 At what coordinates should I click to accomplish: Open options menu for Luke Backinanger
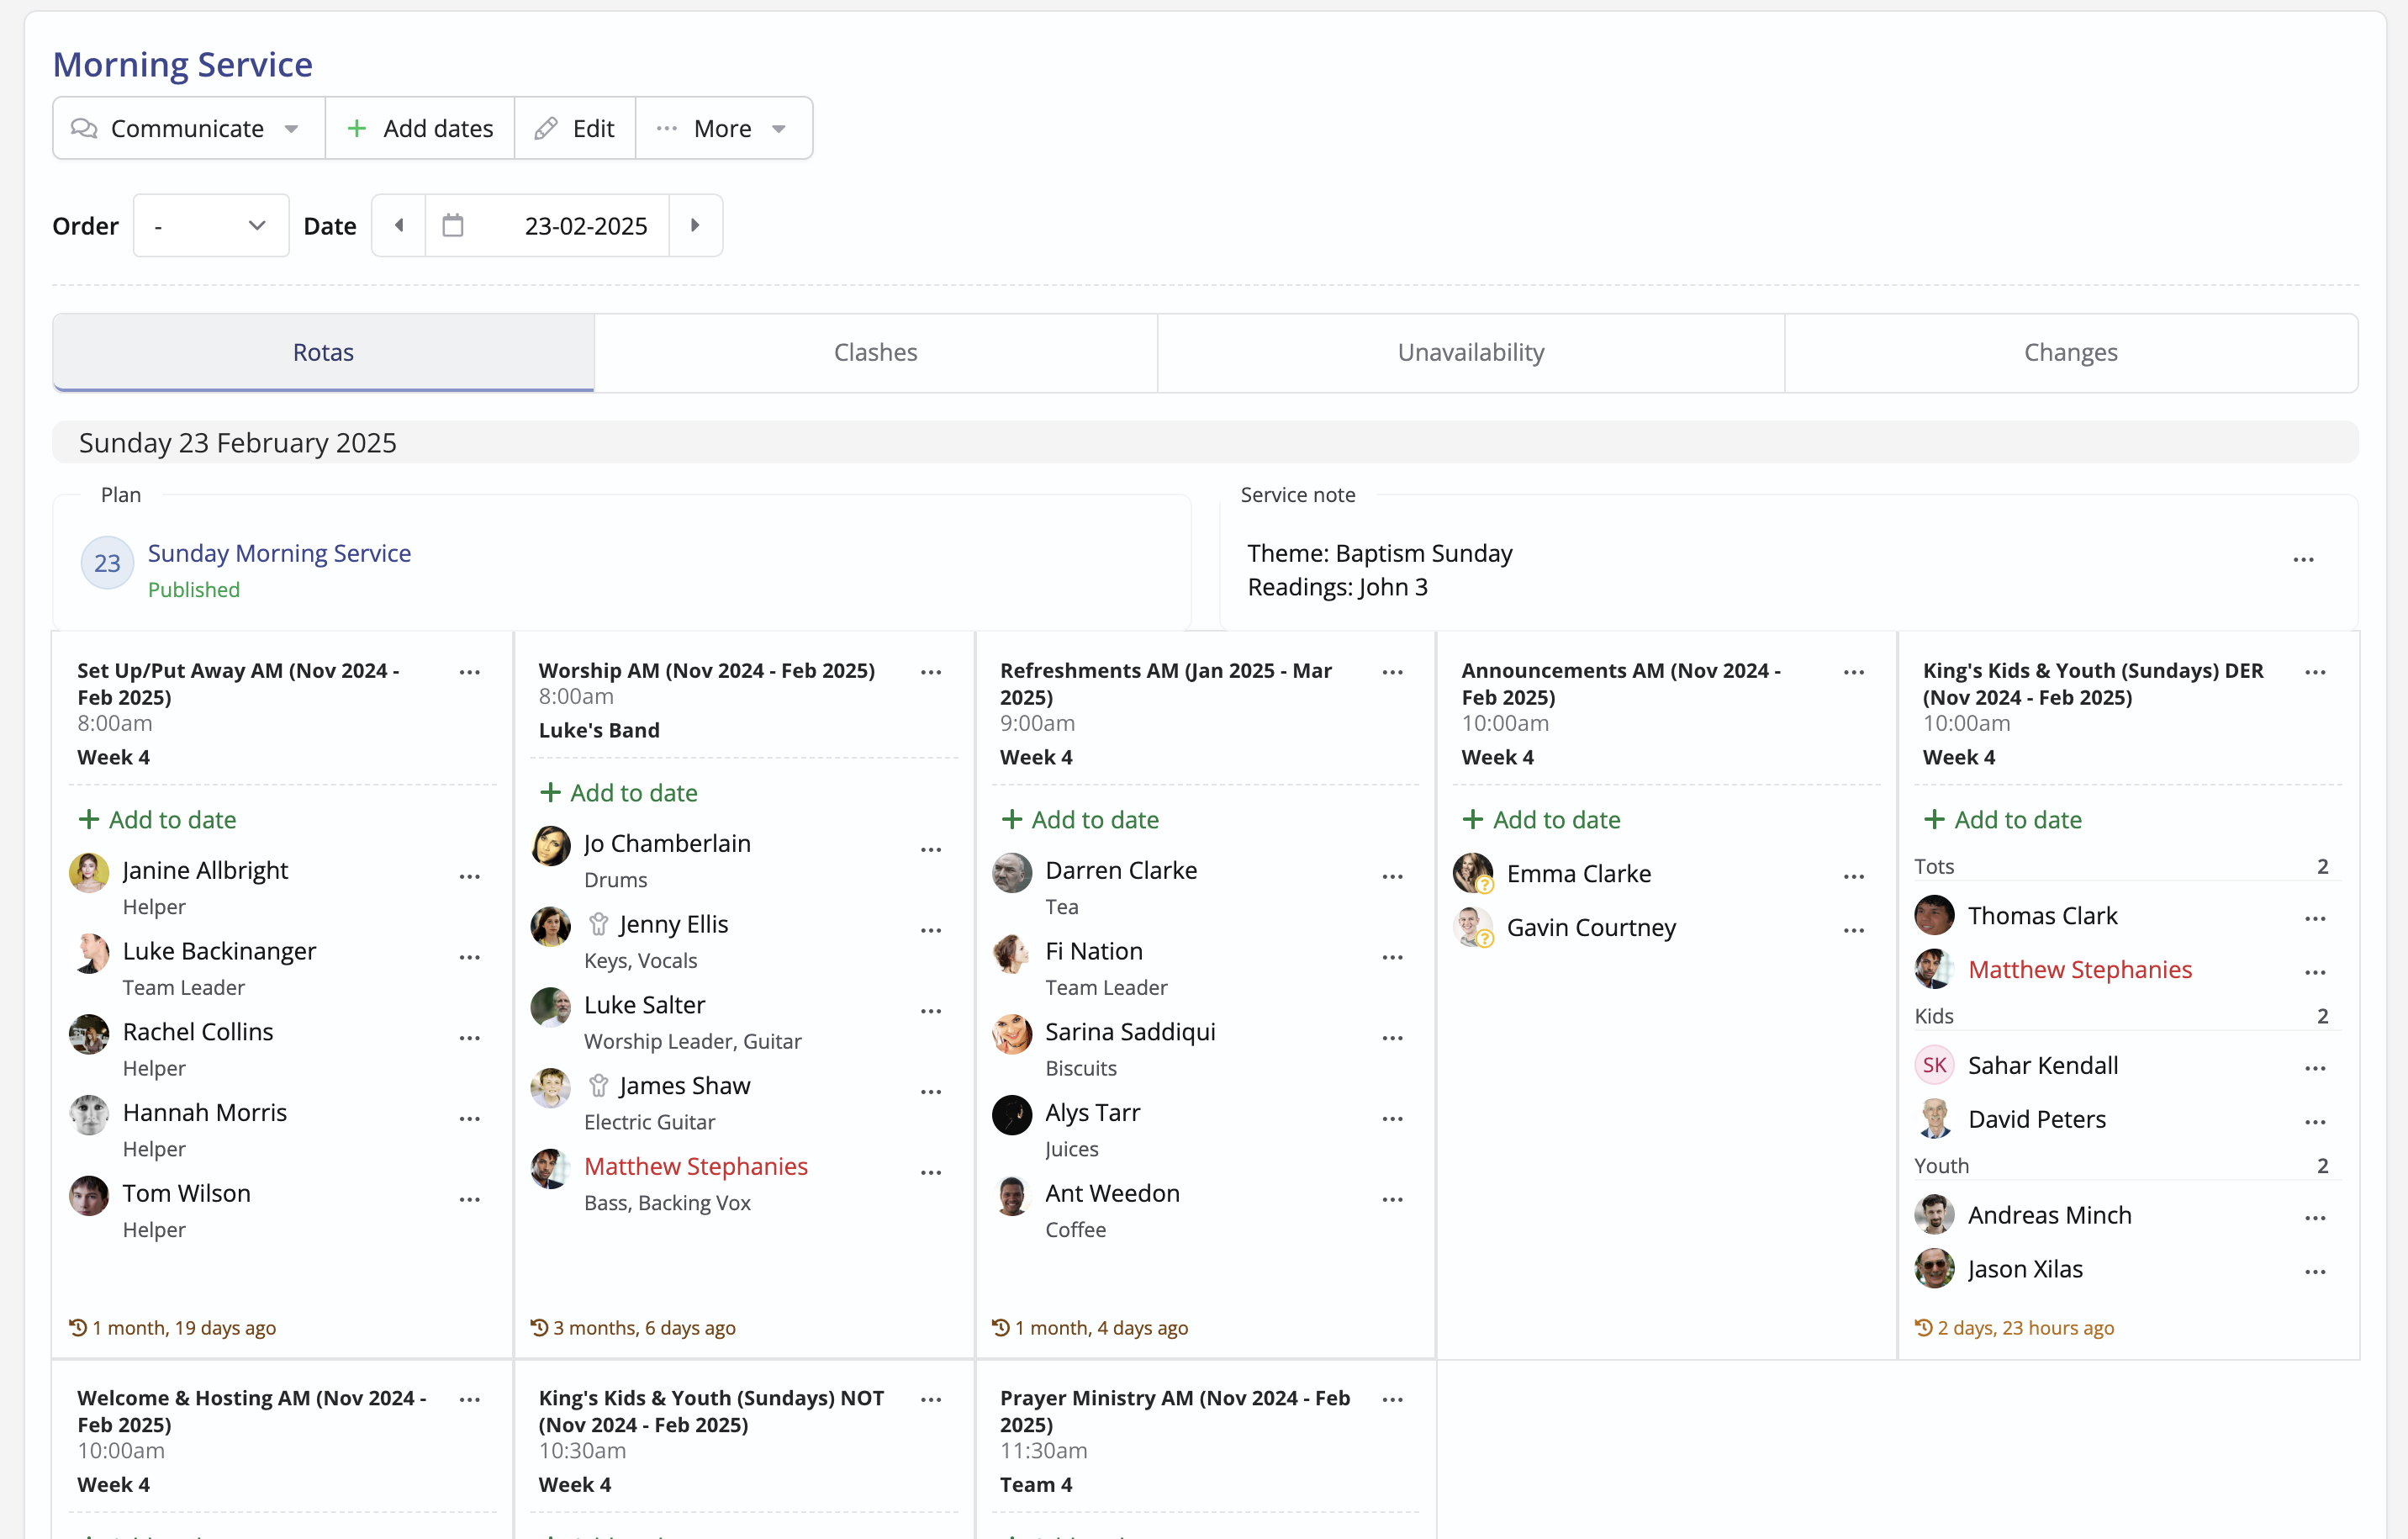pyautogui.click(x=470, y=957)
